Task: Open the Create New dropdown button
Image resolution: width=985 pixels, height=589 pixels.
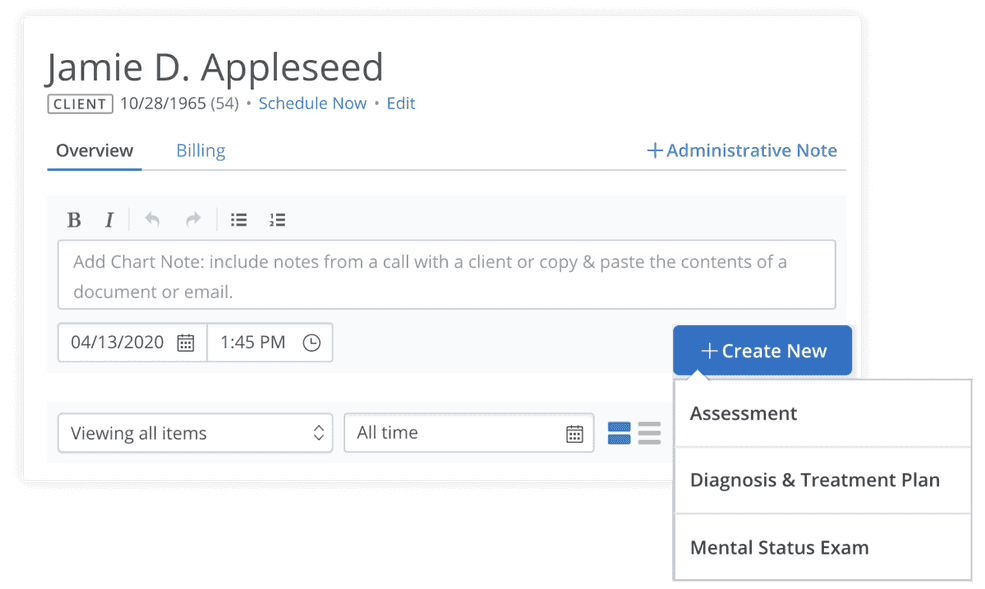Action: point(762,350)
